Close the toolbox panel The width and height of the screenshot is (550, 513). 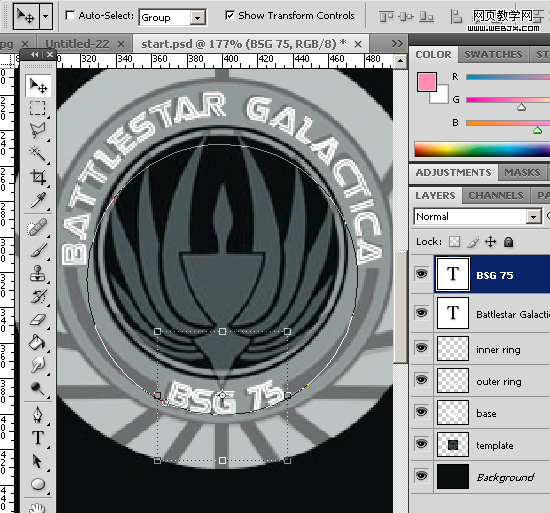point(50,54)
